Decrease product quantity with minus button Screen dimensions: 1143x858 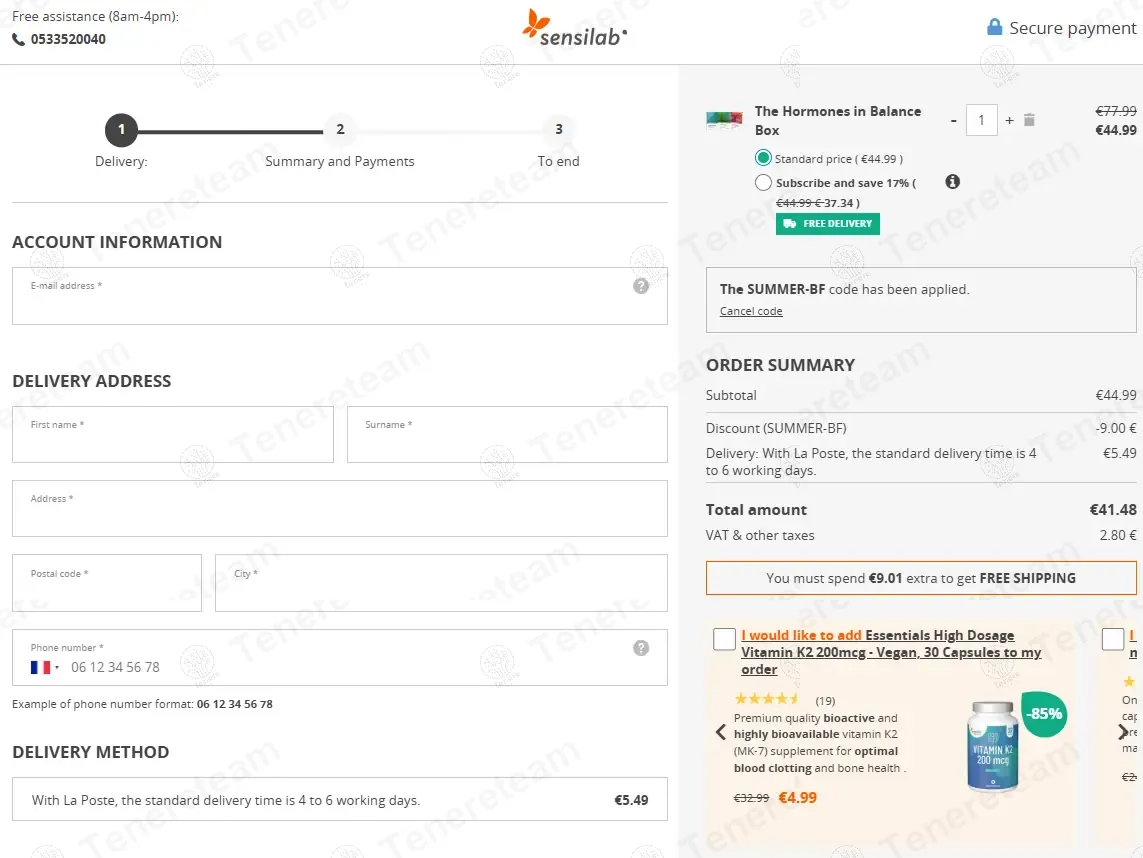click(953, 120)
